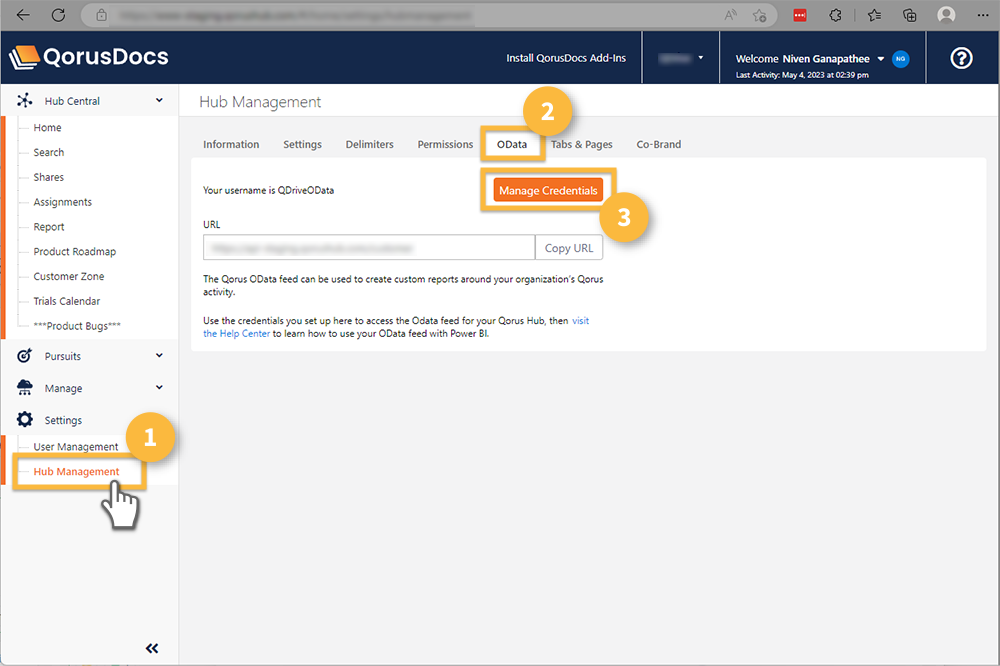1000x666 pixels.
Task: Open the browser Extensions puzzle icon
Action: [835, 15]
